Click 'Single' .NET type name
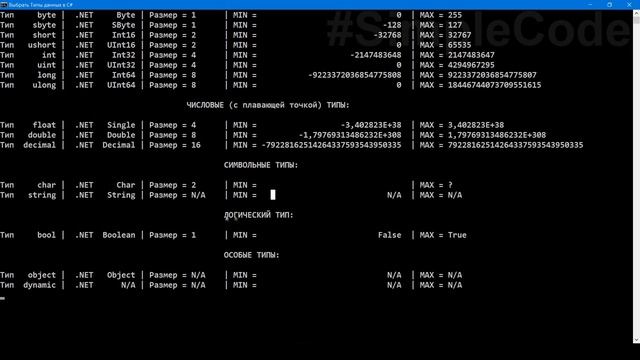The image size is (640, 360). 121,125
